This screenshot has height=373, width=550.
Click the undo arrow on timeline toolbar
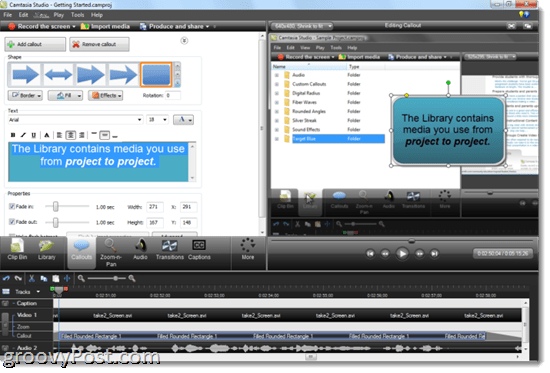tap(6, 279)
